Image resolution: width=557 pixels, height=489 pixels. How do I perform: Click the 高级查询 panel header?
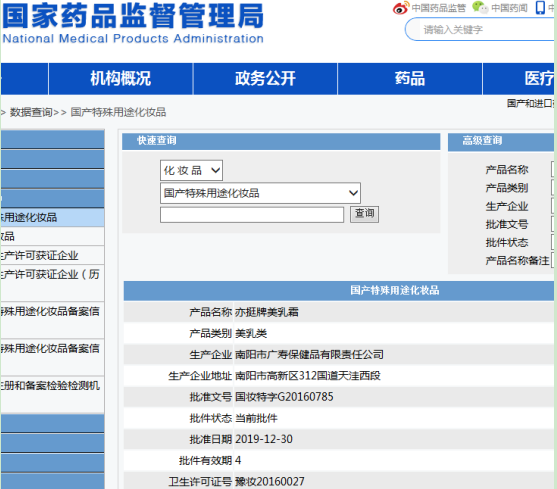(x=502, y=141)
